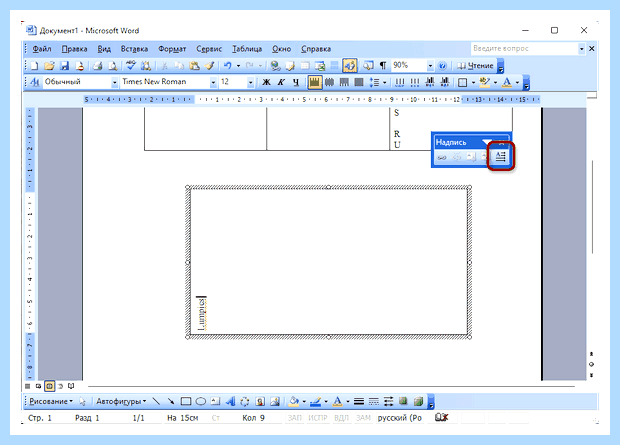Switch to print layout view button
Image resolution: width=620 pixels, height=445 pixels.
coord(49,386)
